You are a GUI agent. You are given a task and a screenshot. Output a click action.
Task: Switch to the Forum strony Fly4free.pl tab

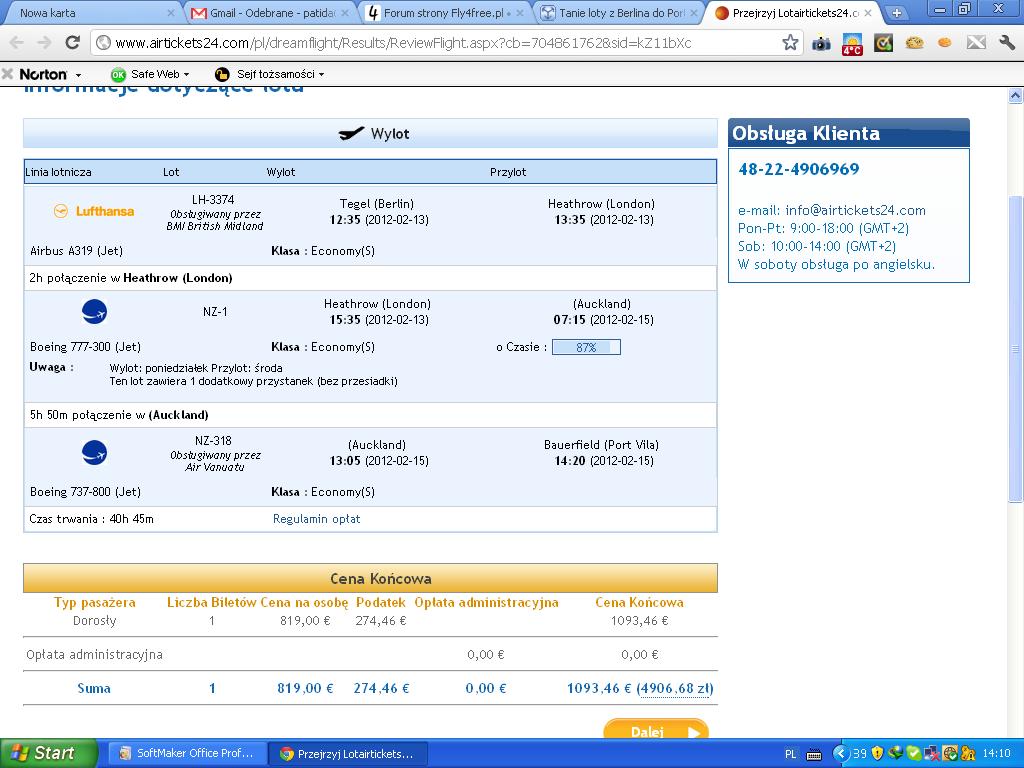(x=444, y=12)
